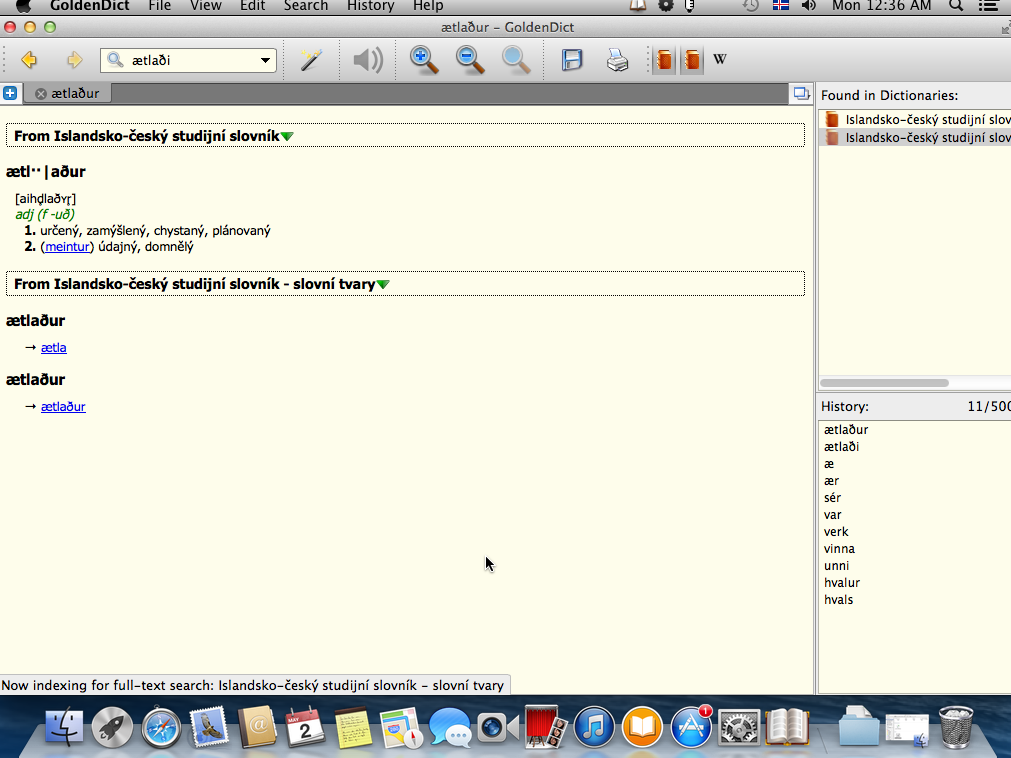
Task: Click the search field containing ætlaði
Action: pyautogui.click(x=188, y=61)
